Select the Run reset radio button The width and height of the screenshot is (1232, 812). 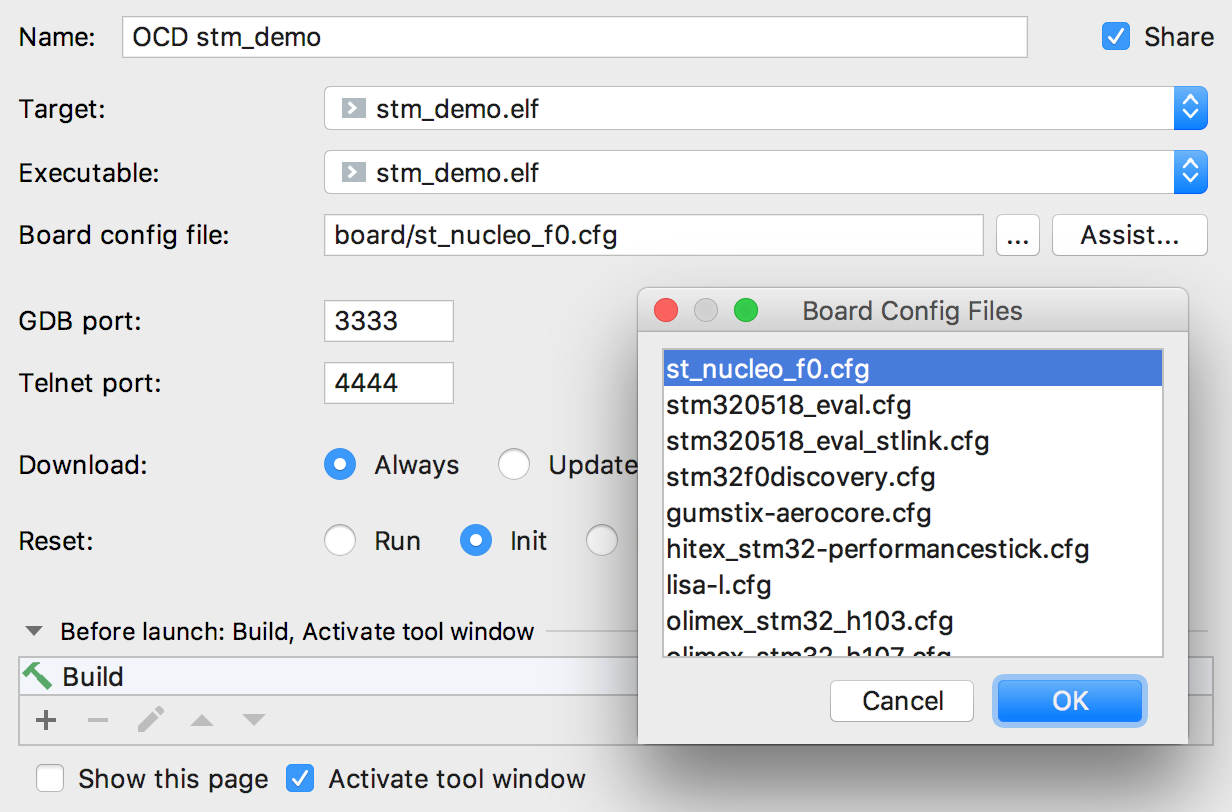[340, 541]
